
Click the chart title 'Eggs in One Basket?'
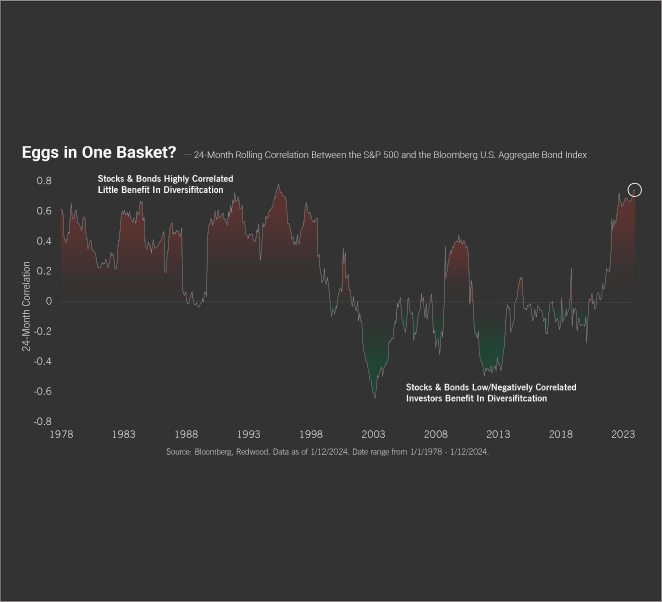pyautogui.click(x=99, y=153)
